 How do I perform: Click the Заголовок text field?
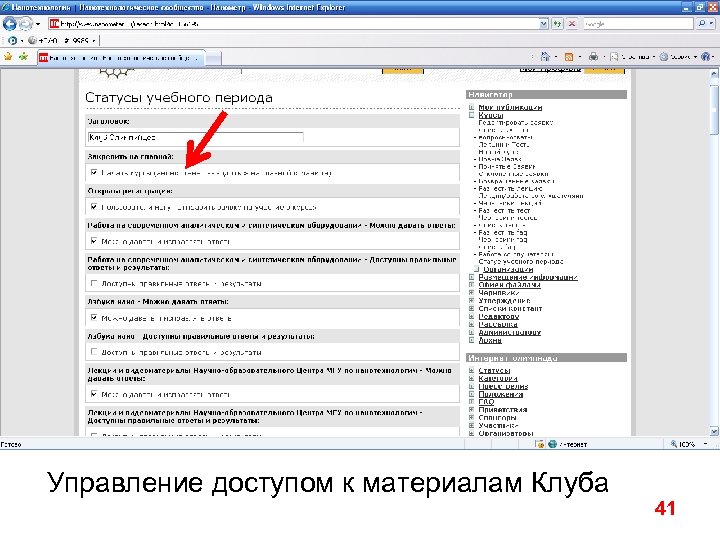(x=195, y=137)
